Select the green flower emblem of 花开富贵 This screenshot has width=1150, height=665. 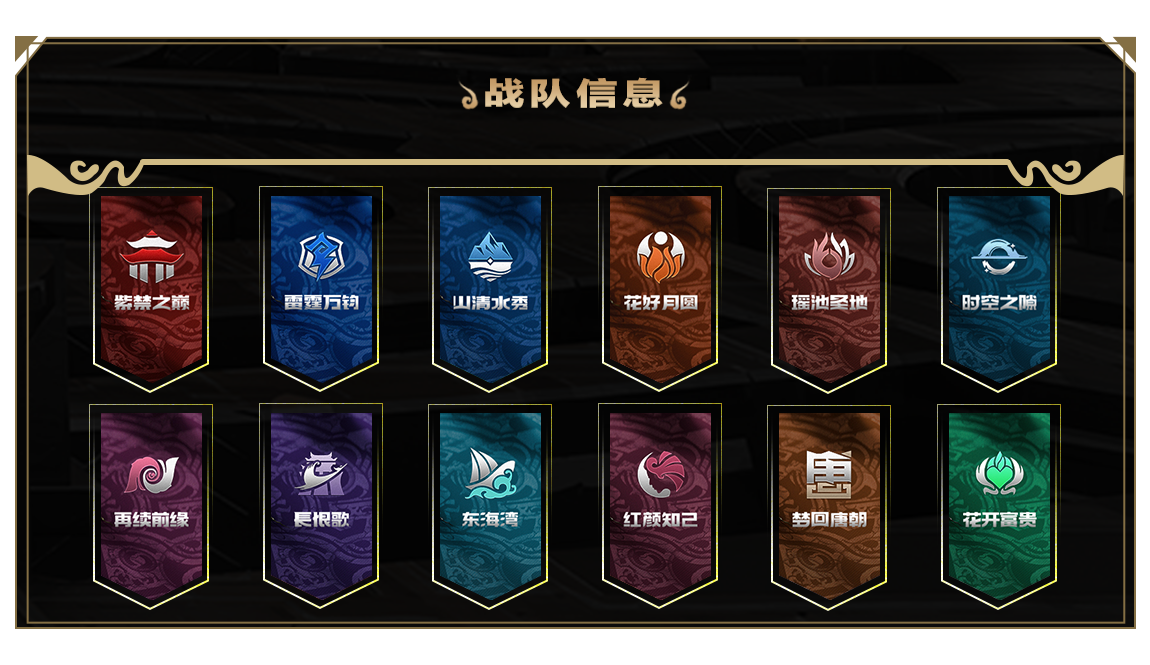[x=998, y=474]
